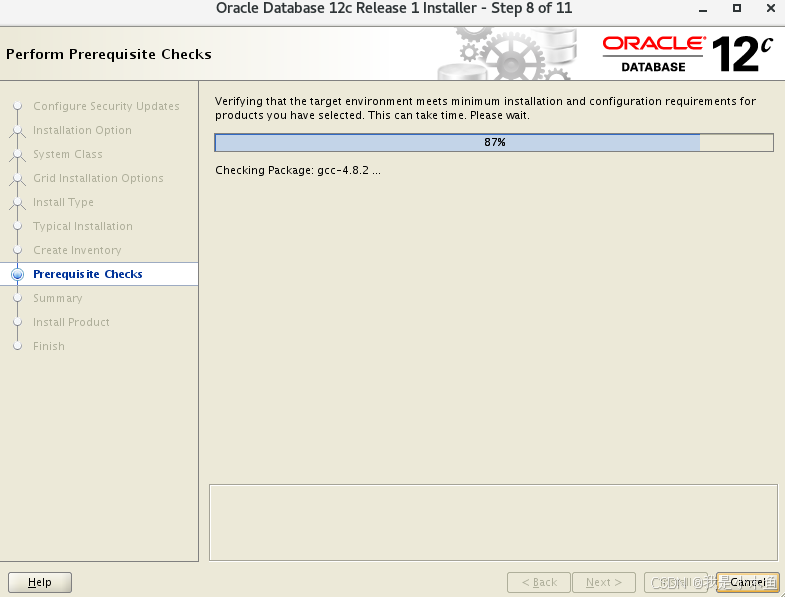Click the installer window title text

(x=394, y=9)
